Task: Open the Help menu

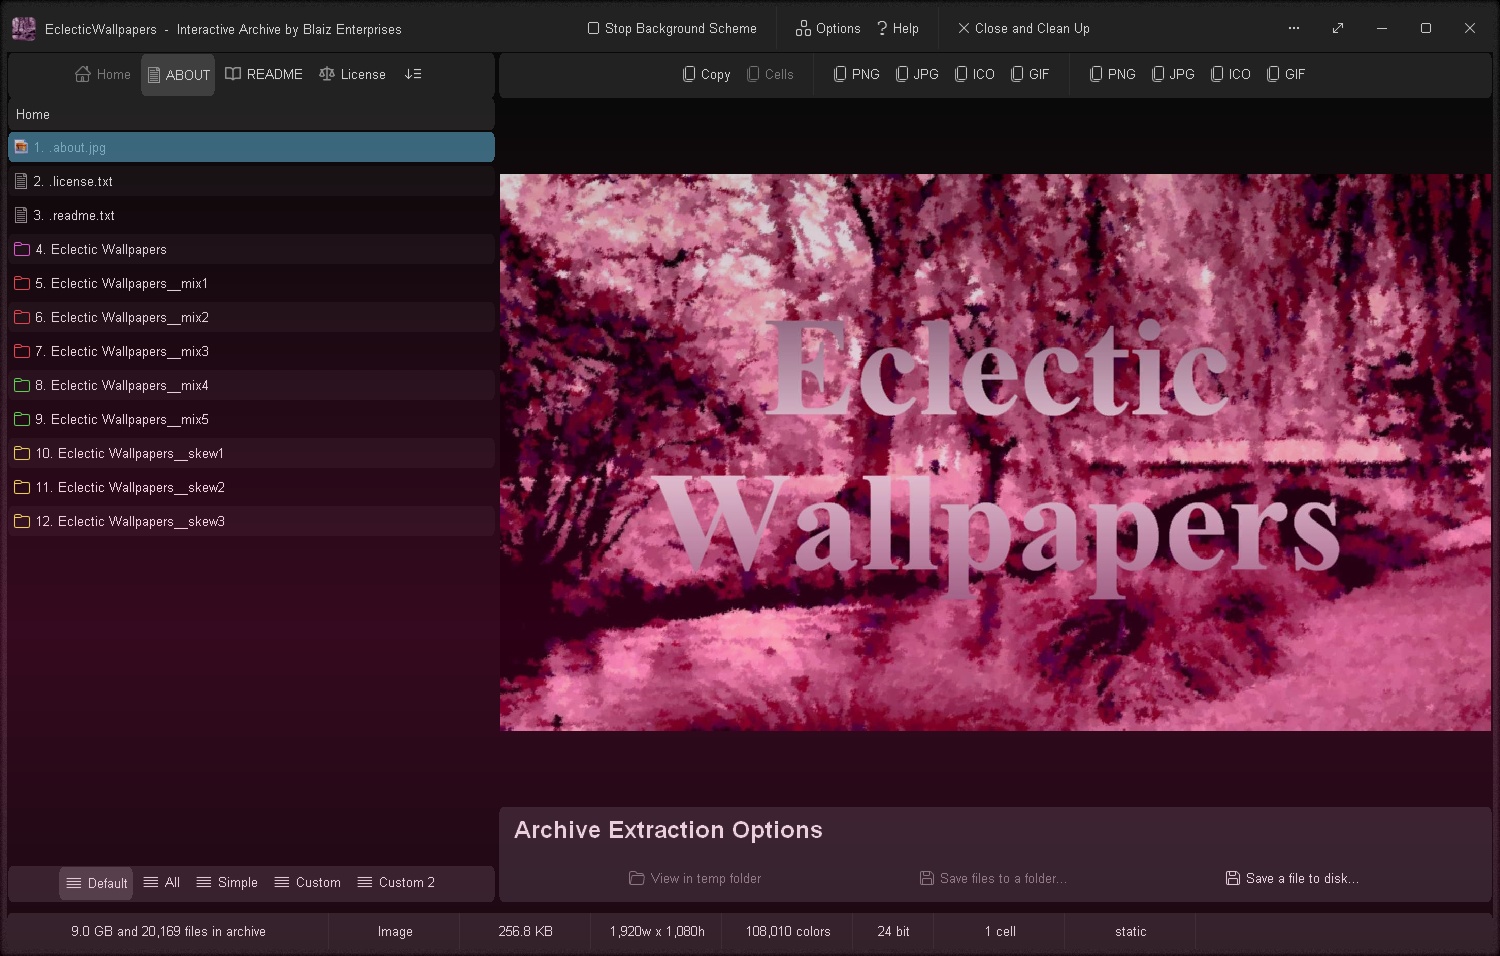Action: click(x=898, y=28)
